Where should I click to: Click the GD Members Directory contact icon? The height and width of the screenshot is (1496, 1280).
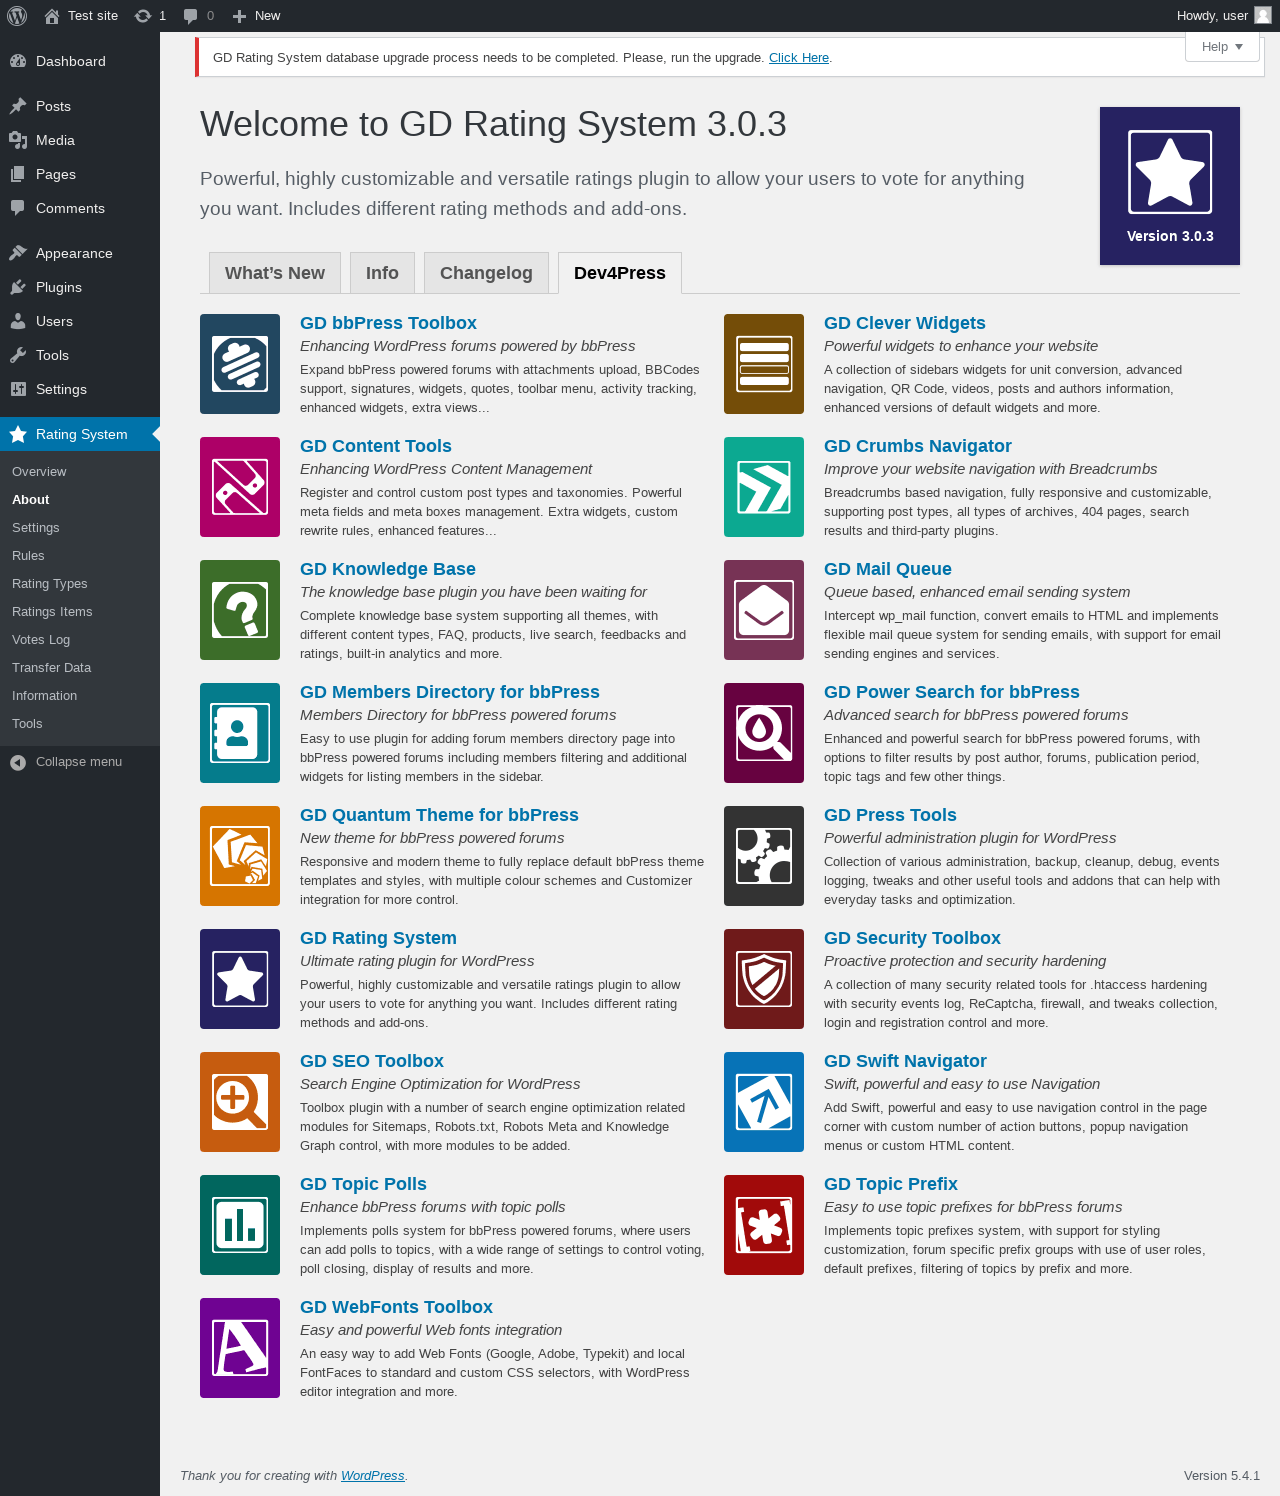point(240,733)
